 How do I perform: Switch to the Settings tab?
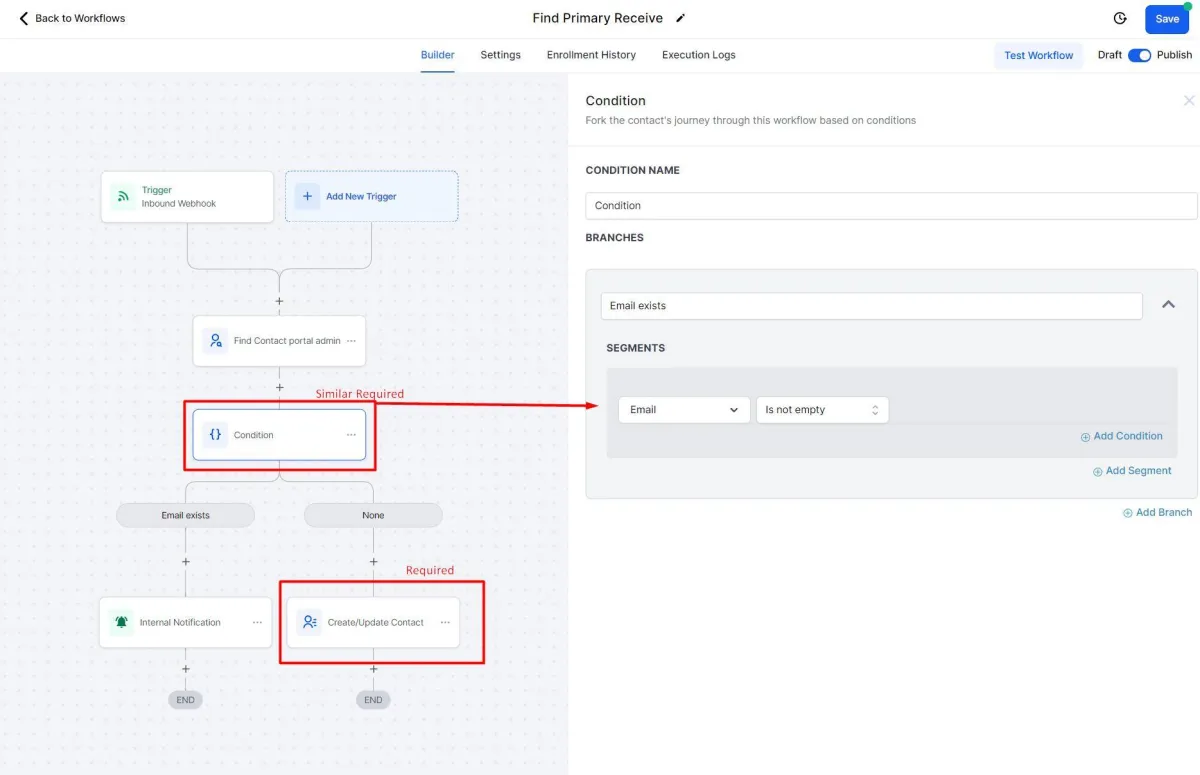[500, 55]
